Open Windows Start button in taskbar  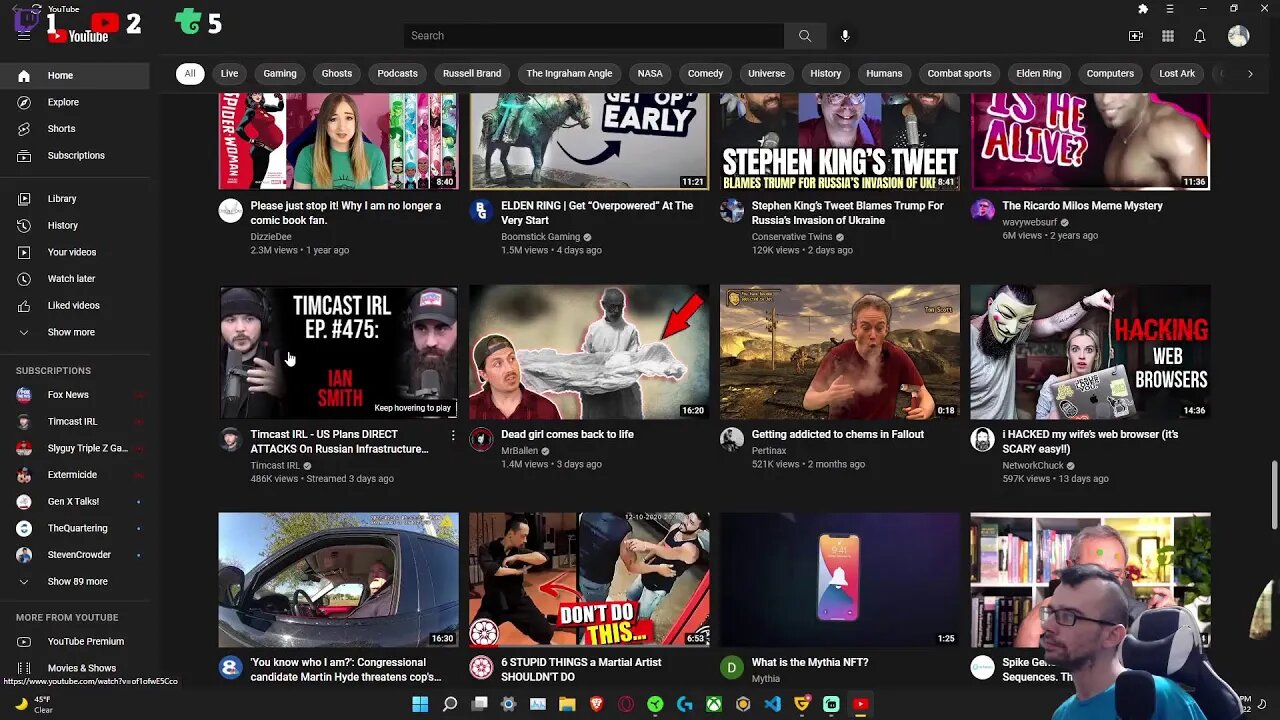coord(420,704)
